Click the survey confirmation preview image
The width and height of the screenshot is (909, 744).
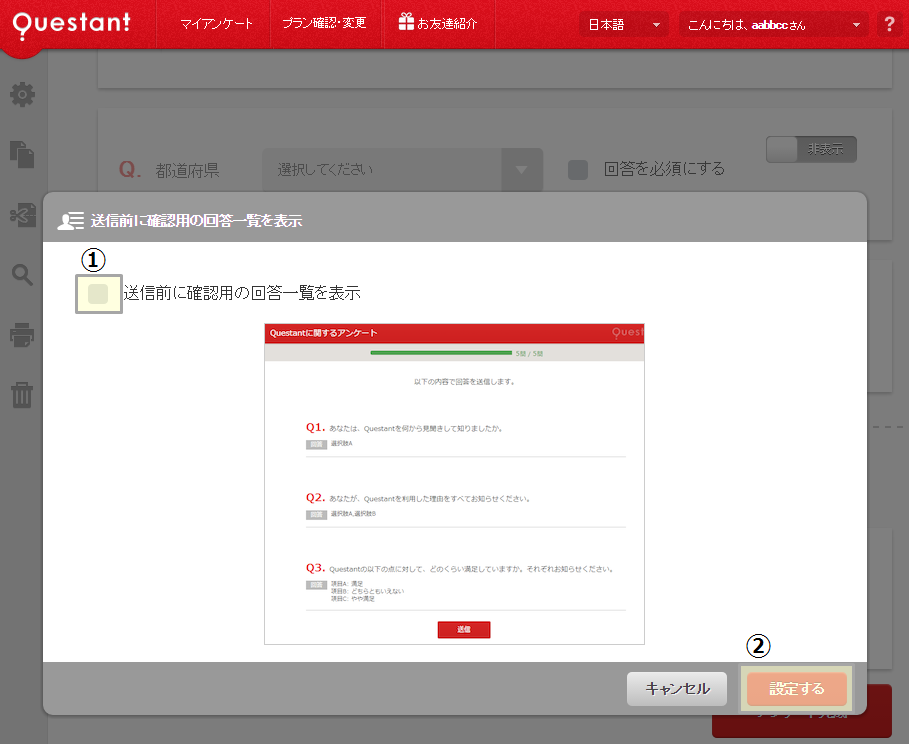click(454, 484)
